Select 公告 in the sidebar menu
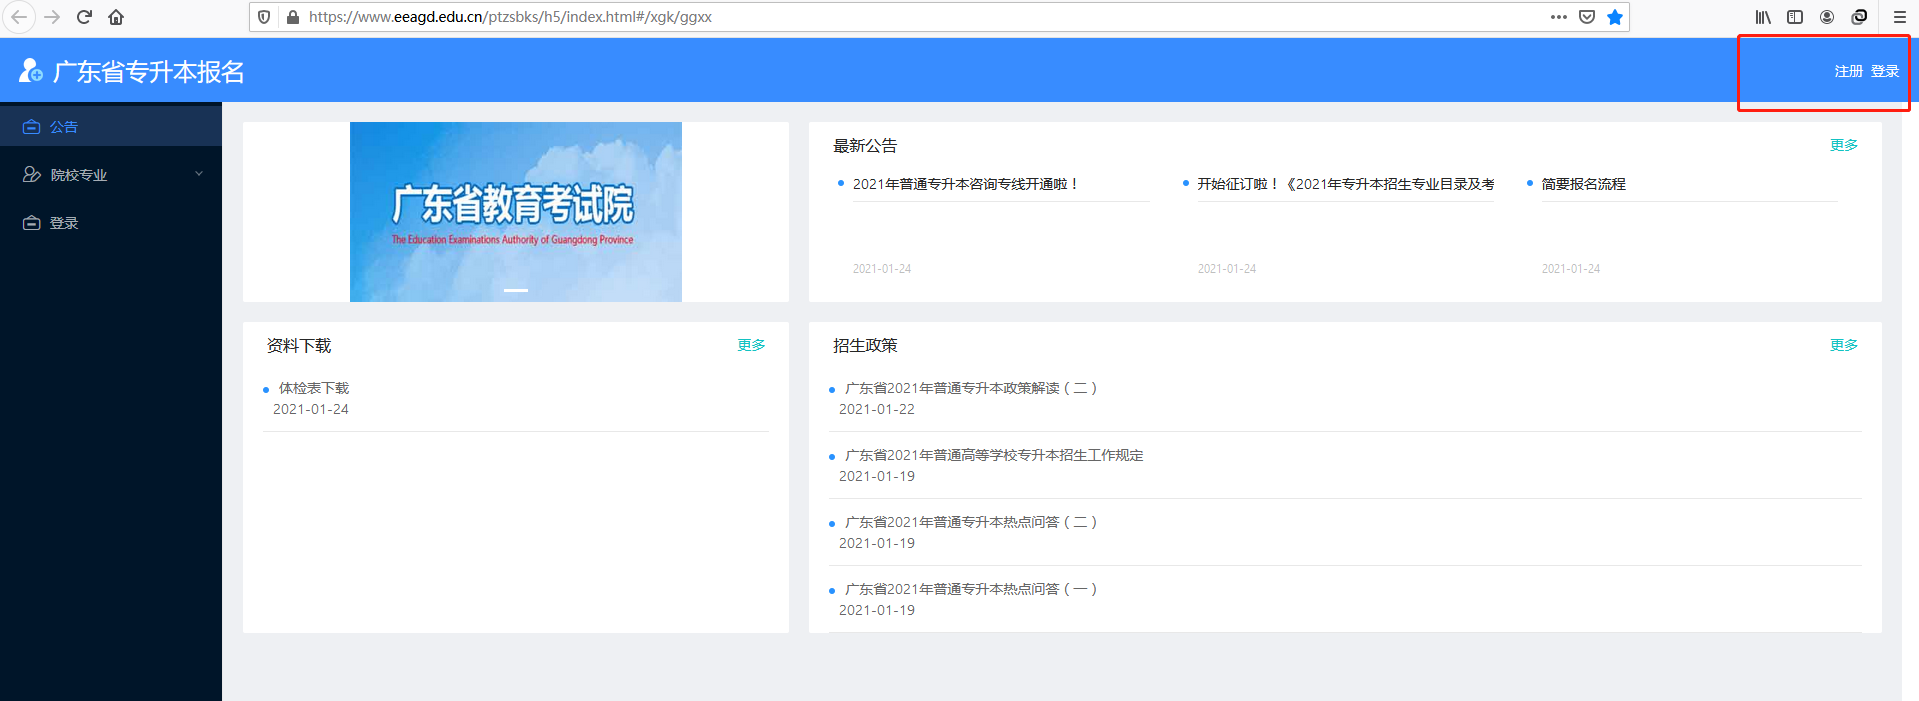1919x701 pixels. click(x=111, y=127)
